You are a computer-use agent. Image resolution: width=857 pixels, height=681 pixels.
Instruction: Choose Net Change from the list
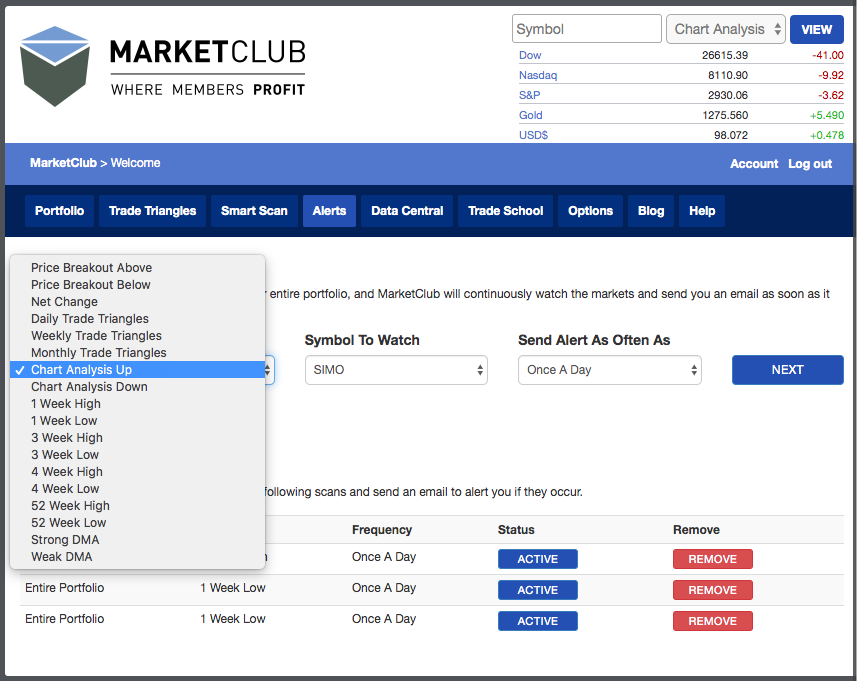pyautogui.click(x=138, y=302)
